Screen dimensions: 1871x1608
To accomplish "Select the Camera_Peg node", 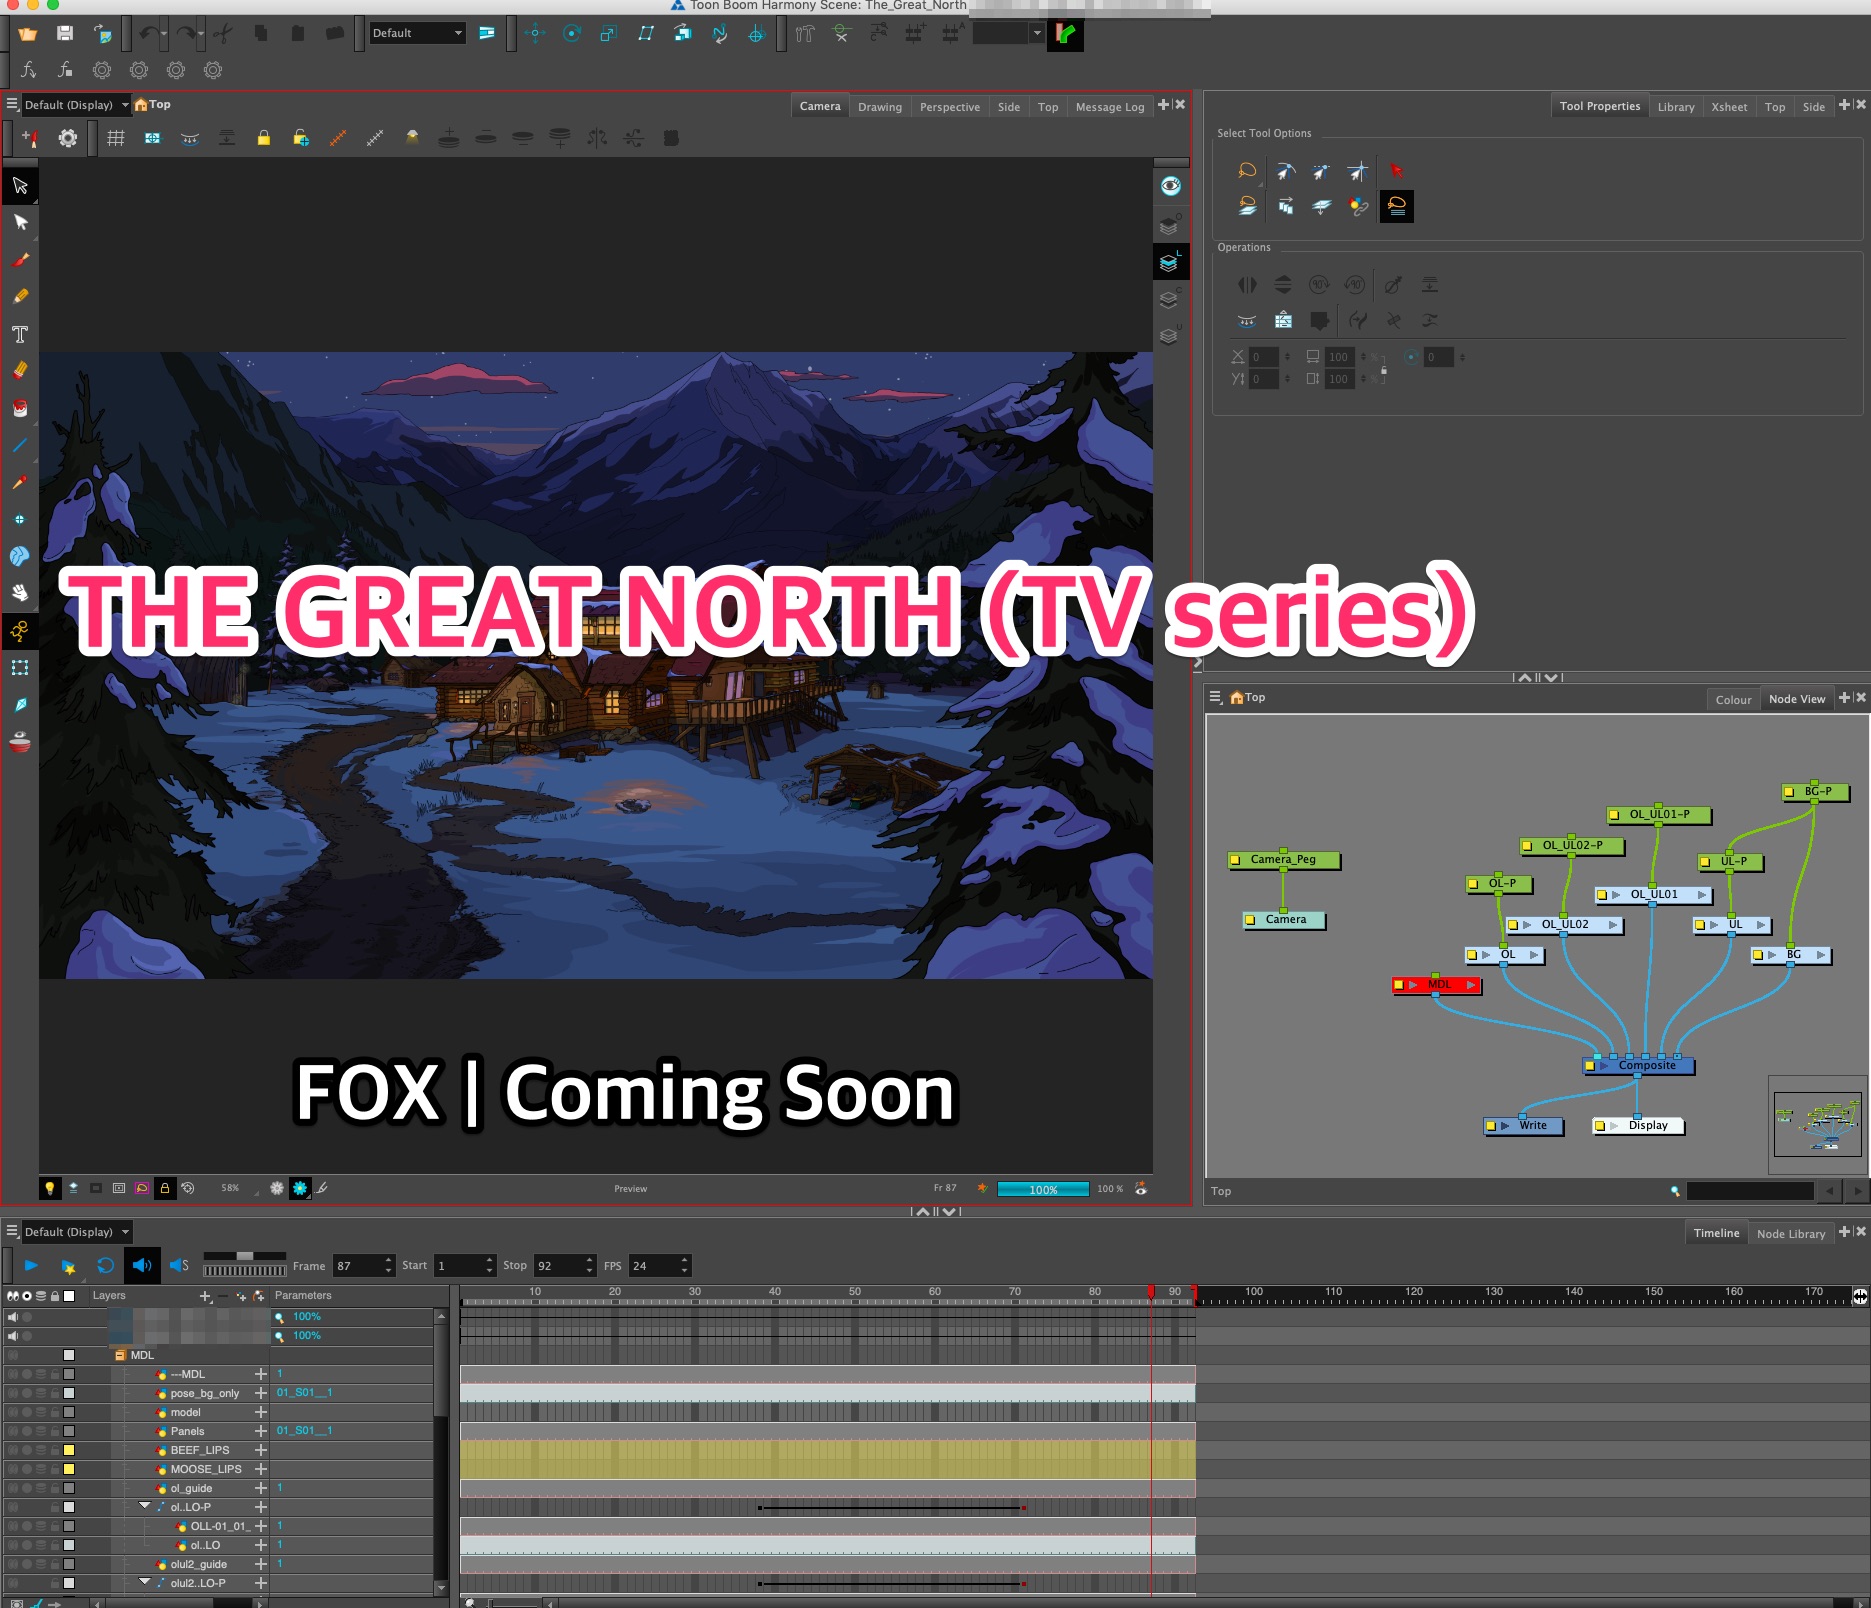I will 1284,860.
